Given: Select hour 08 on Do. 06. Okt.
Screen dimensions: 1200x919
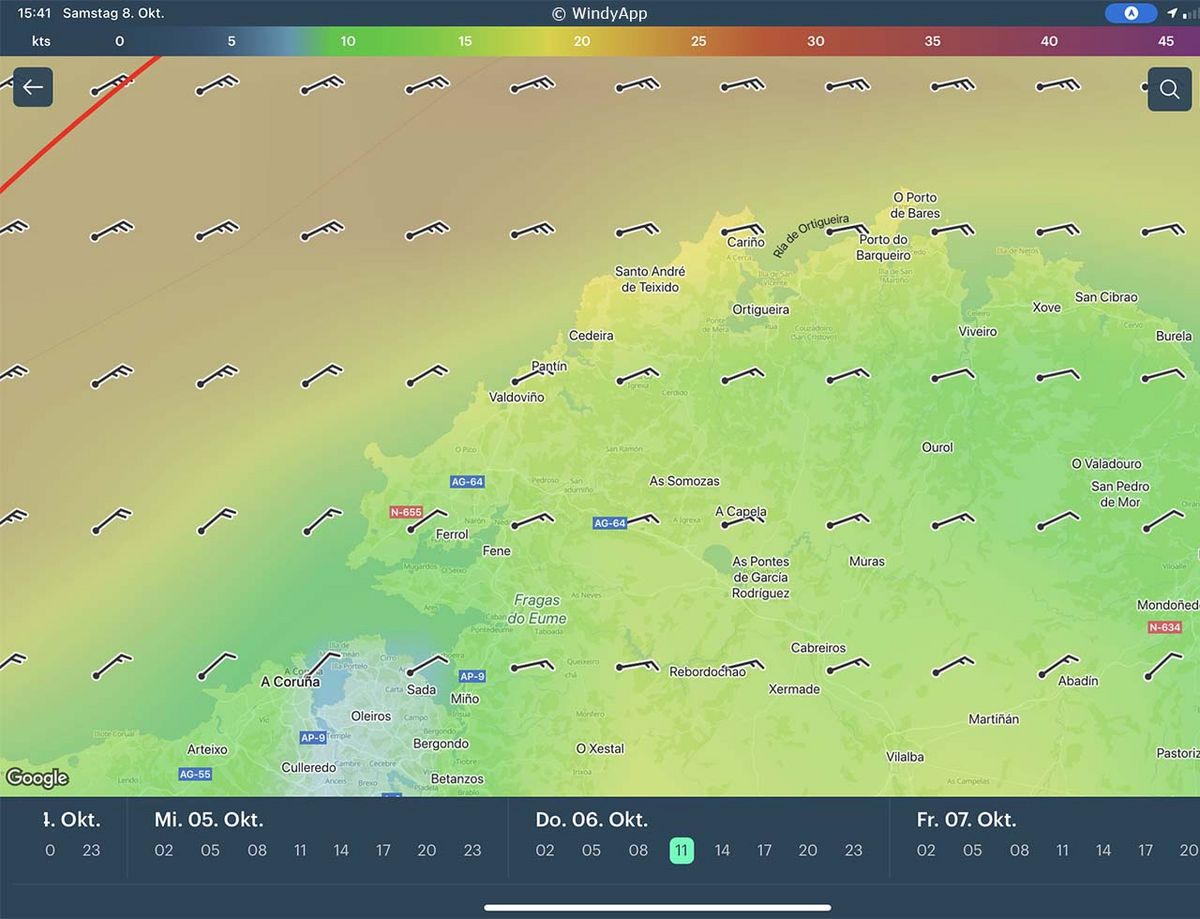Looking at the screenshot, I should click(x=638, y=851).
